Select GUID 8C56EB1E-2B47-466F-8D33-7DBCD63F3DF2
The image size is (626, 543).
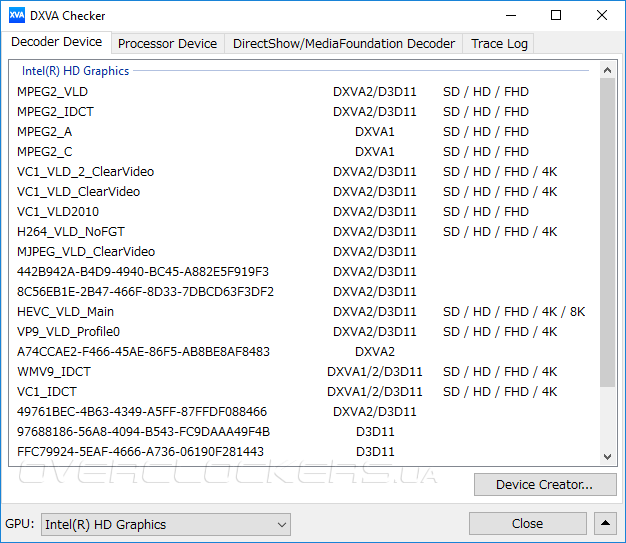pyautogui.click(x=303, y=291)
